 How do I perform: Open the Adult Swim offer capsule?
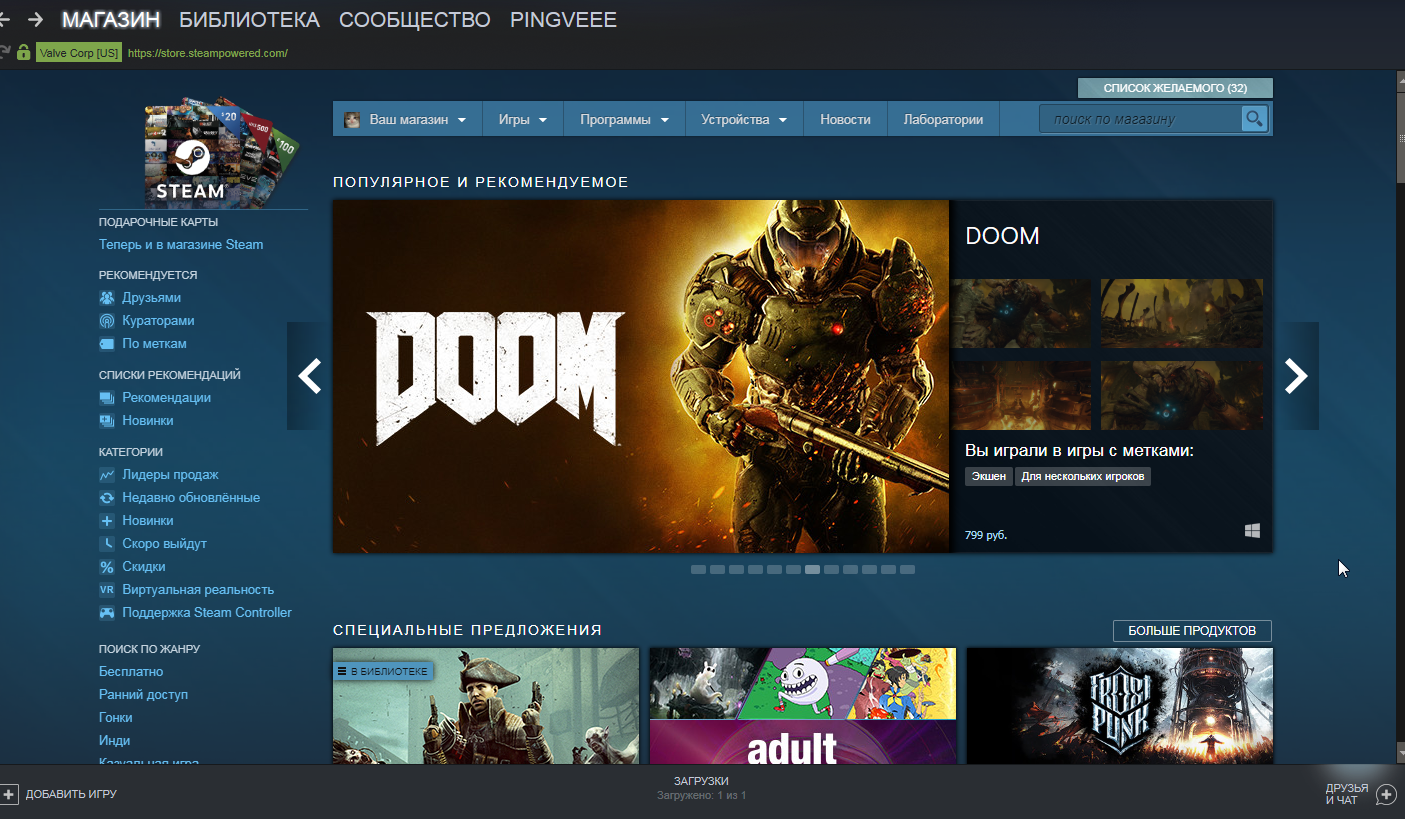coord(803,706)
